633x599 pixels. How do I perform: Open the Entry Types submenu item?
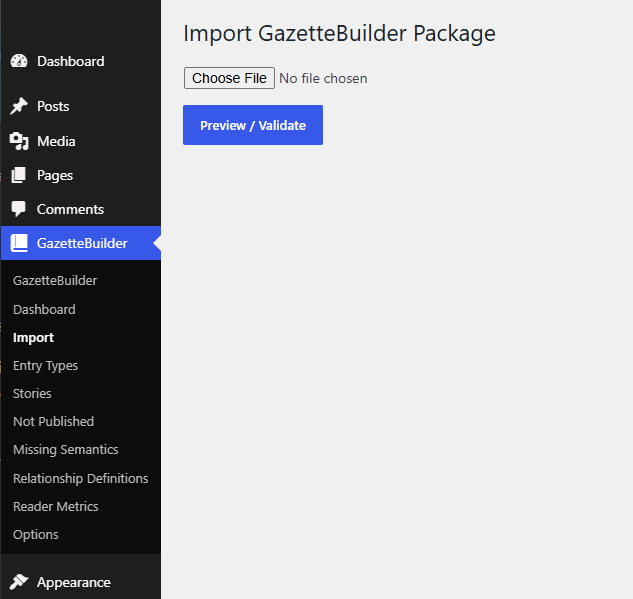point(45,366)
